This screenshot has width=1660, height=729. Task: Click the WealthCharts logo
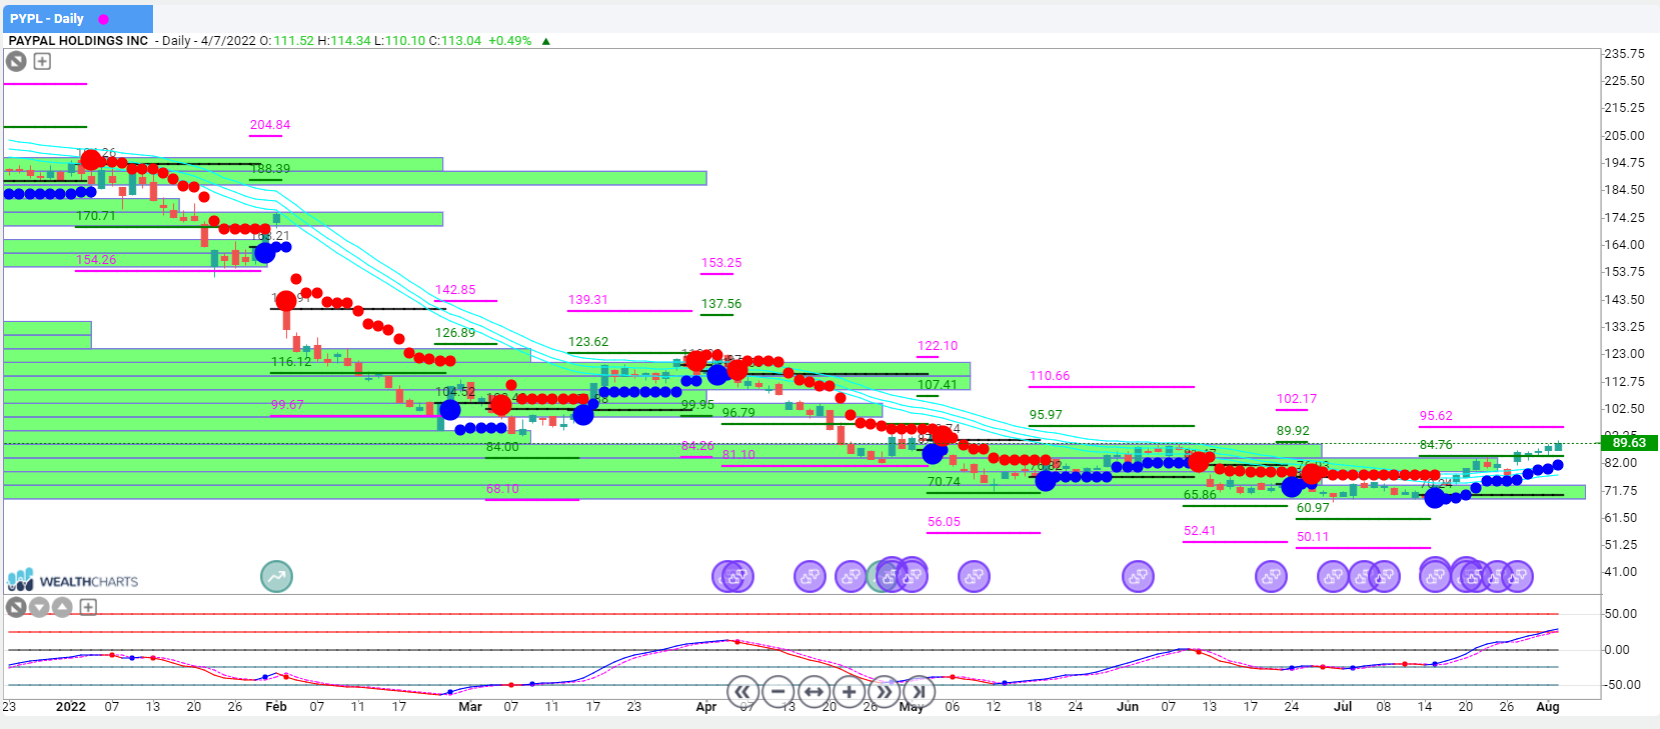tap(73, 581)
